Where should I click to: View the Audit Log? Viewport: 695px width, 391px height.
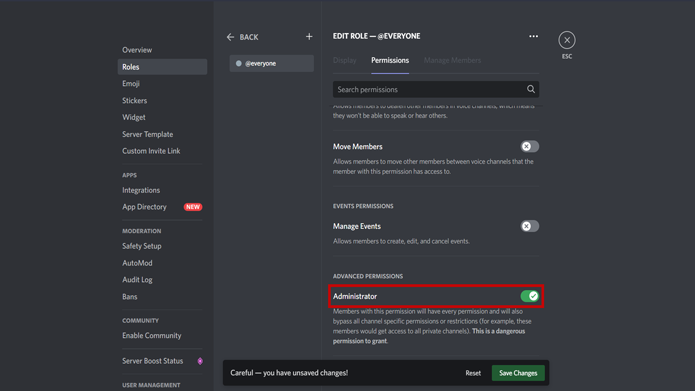162,280
